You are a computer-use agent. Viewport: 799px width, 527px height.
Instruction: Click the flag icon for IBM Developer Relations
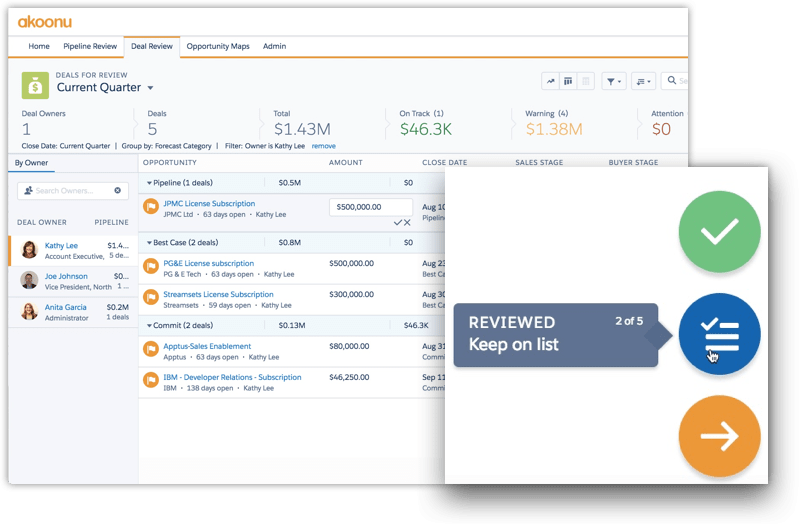[151, 380]
